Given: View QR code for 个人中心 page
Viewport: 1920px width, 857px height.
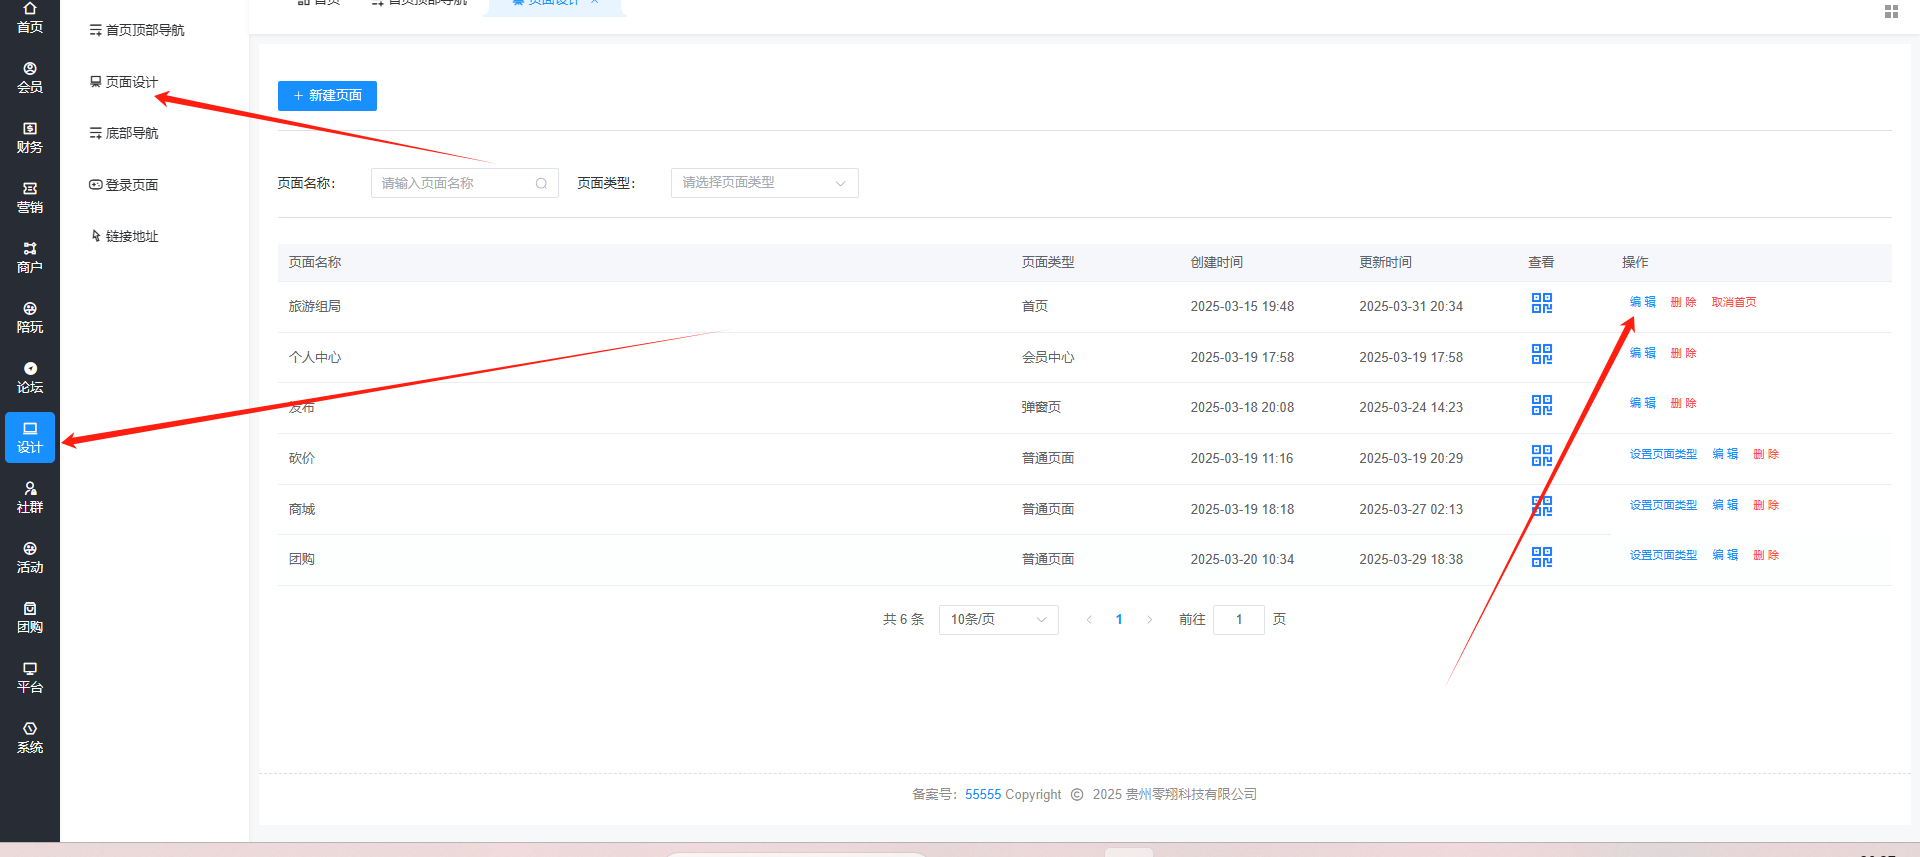Looking at the screenshot, I should [1541, 354].
